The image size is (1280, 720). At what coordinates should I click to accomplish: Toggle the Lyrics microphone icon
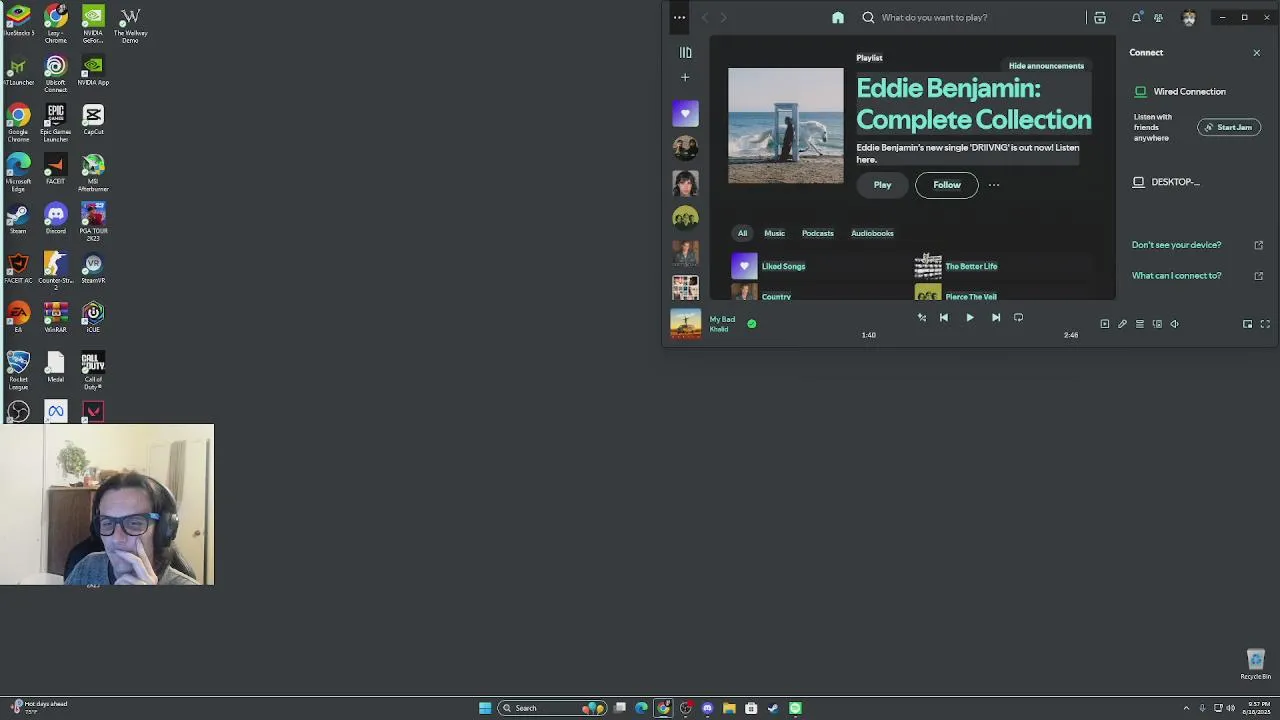(x=1122, y=324)
